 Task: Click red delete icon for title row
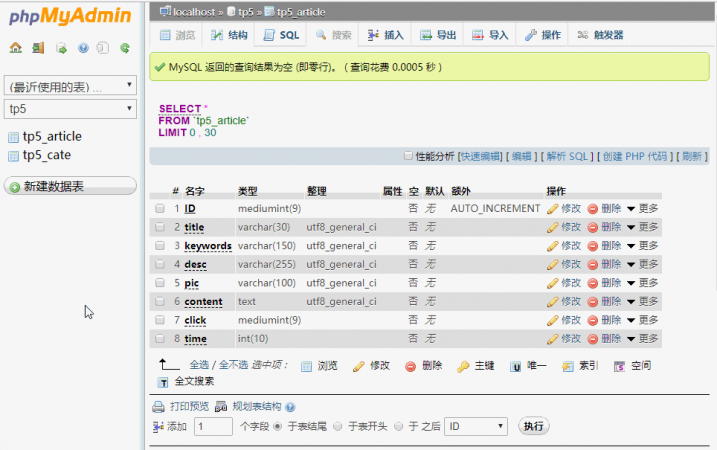tap(593, 228)
